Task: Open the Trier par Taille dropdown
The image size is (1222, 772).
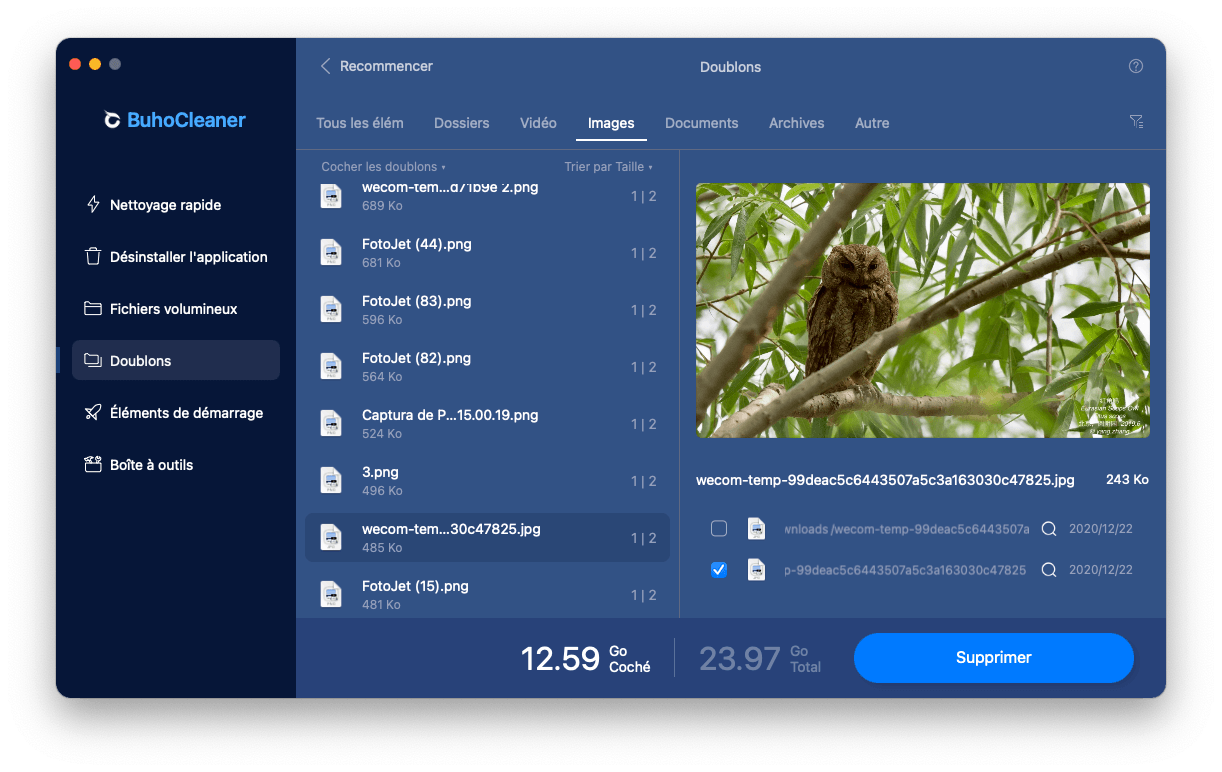Action: tap(608, 167)
